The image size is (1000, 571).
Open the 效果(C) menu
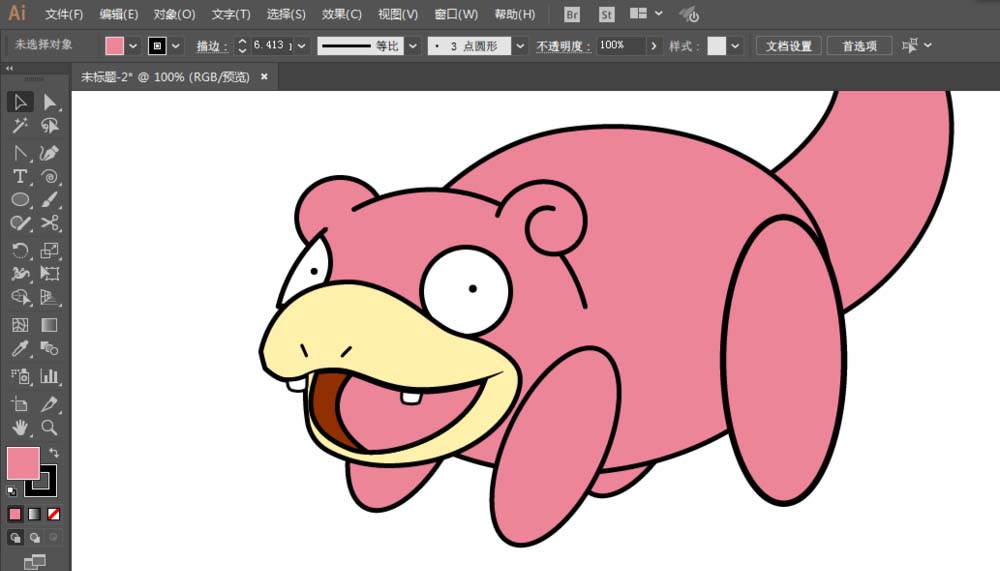click(341, 14)
